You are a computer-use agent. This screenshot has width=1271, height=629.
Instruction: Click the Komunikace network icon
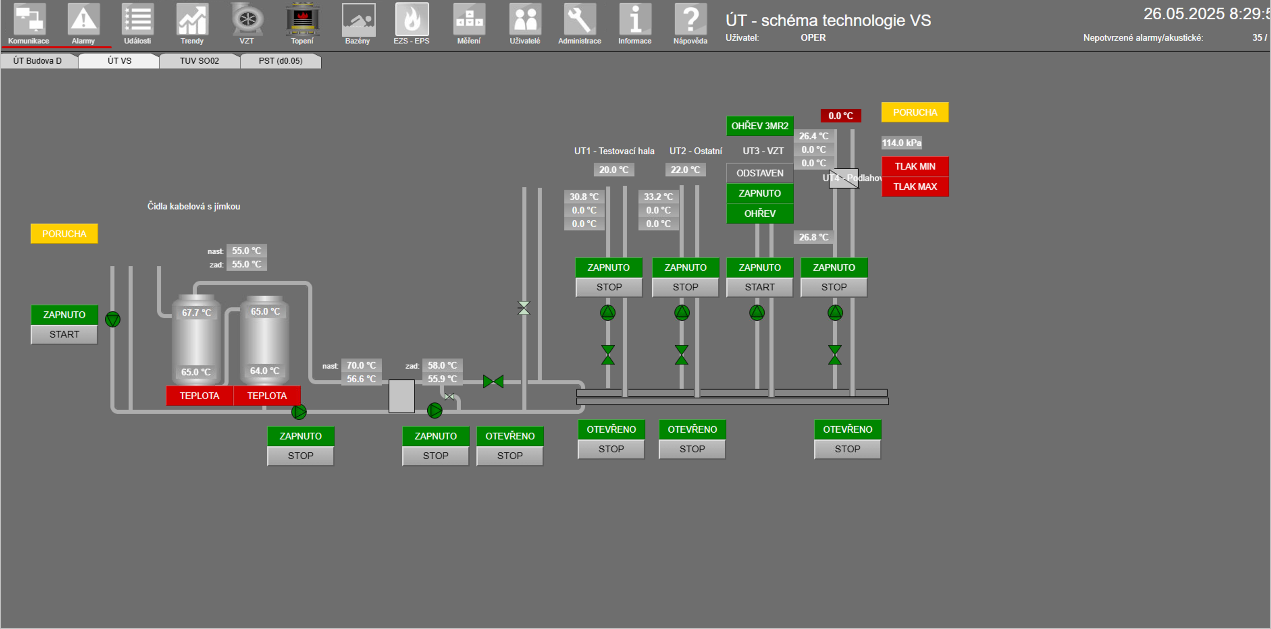(x=28, y=19)
